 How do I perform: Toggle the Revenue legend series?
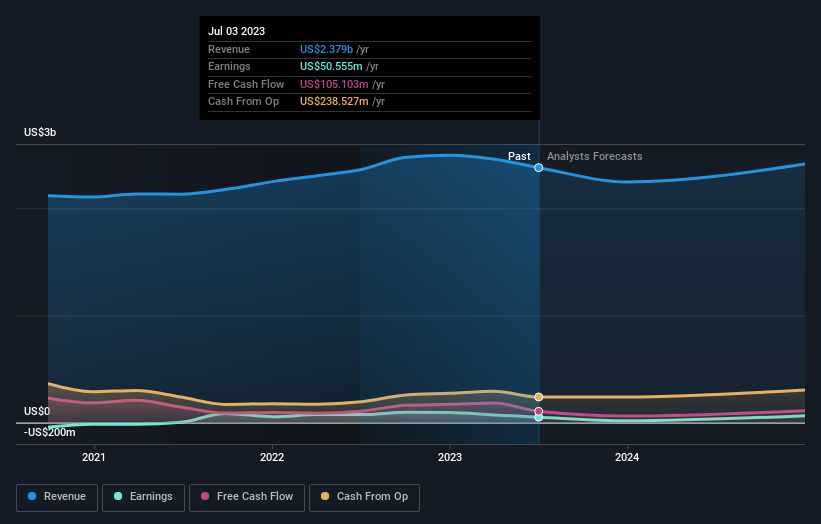(57, 497)
